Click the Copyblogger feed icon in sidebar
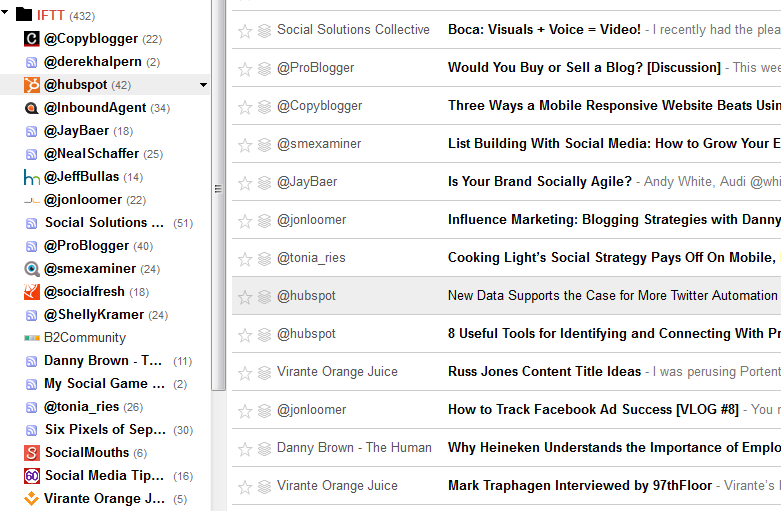This screenshot has height=511, width=781. [31, 38]
